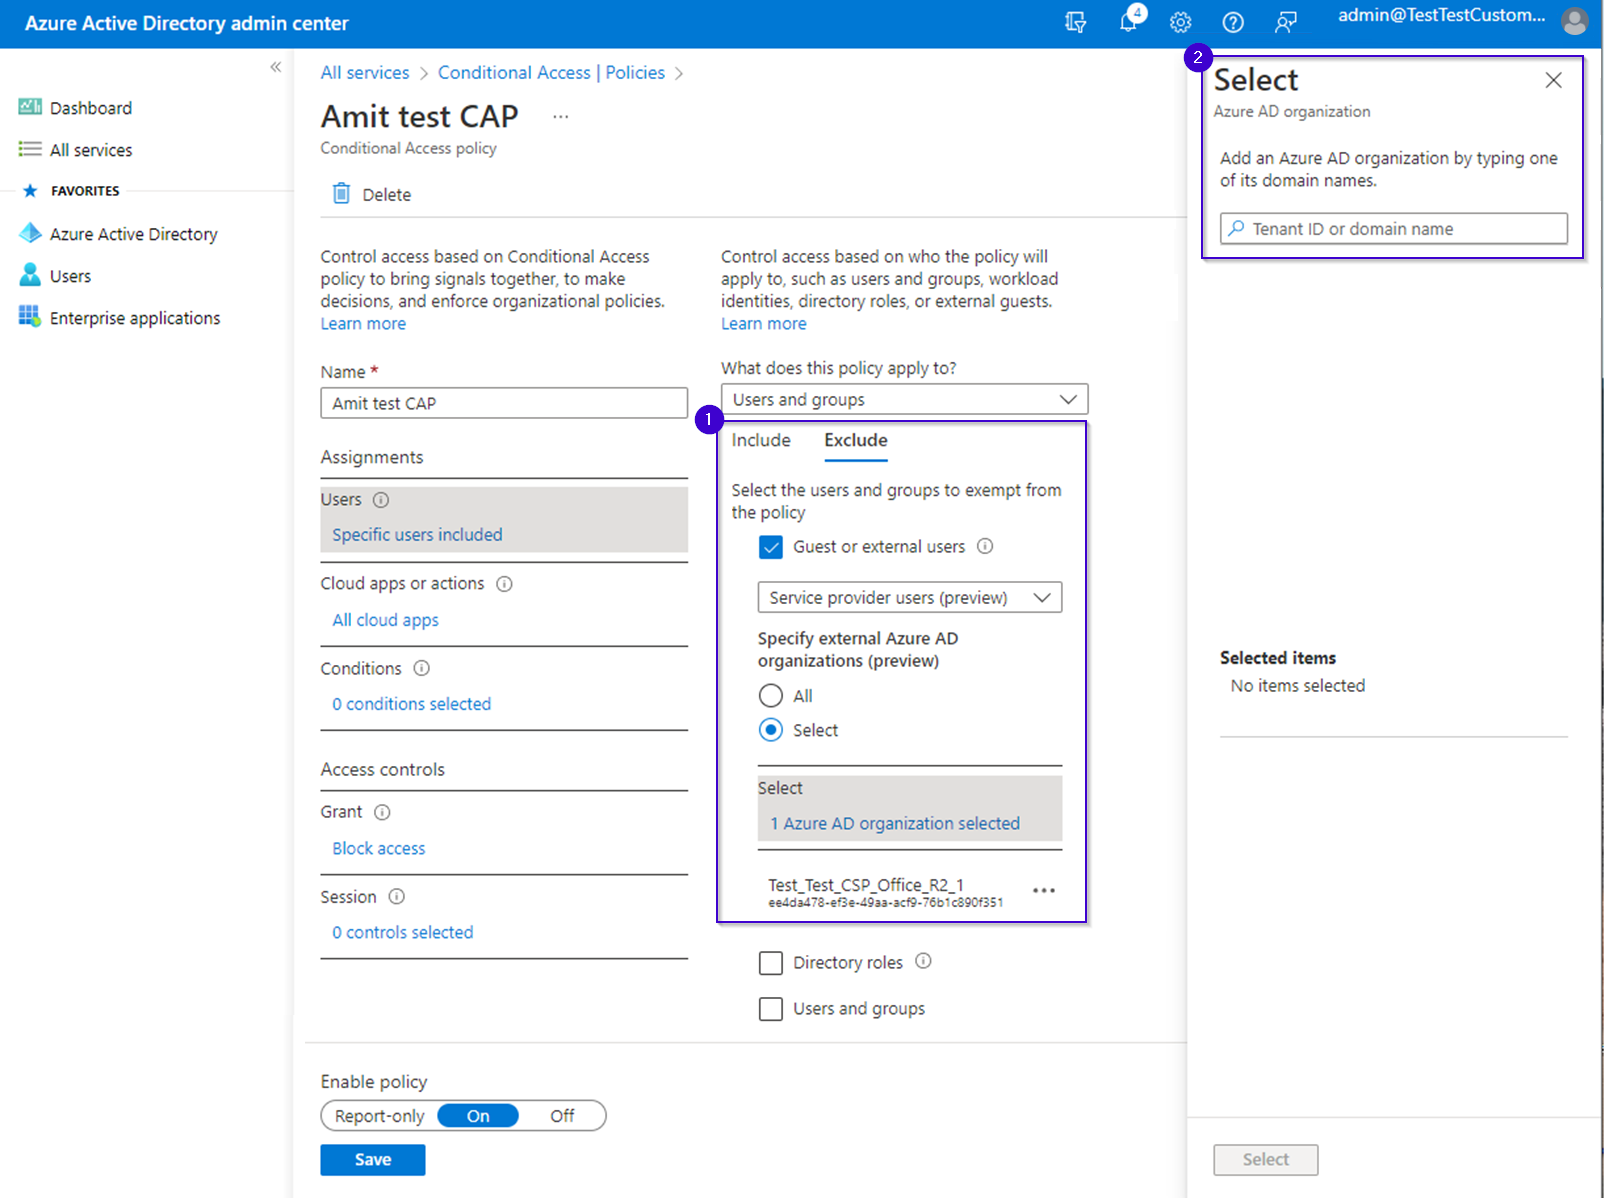
Task: Click the Tenant ID or domain name field
Action: tap(1394, 228)
